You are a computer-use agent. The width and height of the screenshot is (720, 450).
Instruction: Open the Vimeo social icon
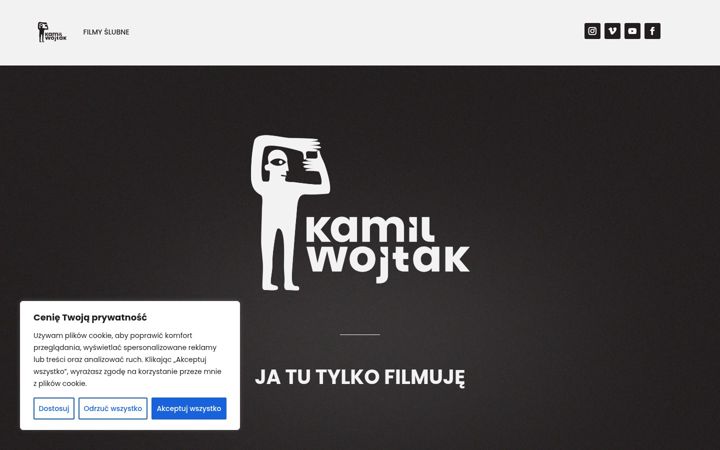tap(613, 31)
